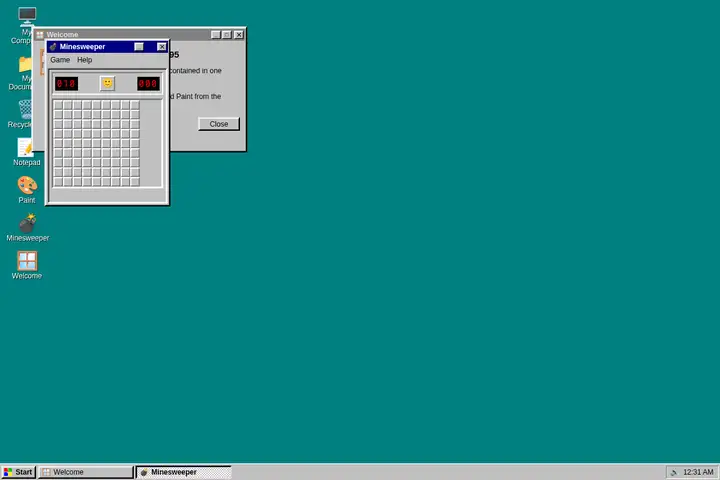This screenshot has height=480, width=720.
Task: Switch to Welcome via its taskbar button
Action: 86,472
